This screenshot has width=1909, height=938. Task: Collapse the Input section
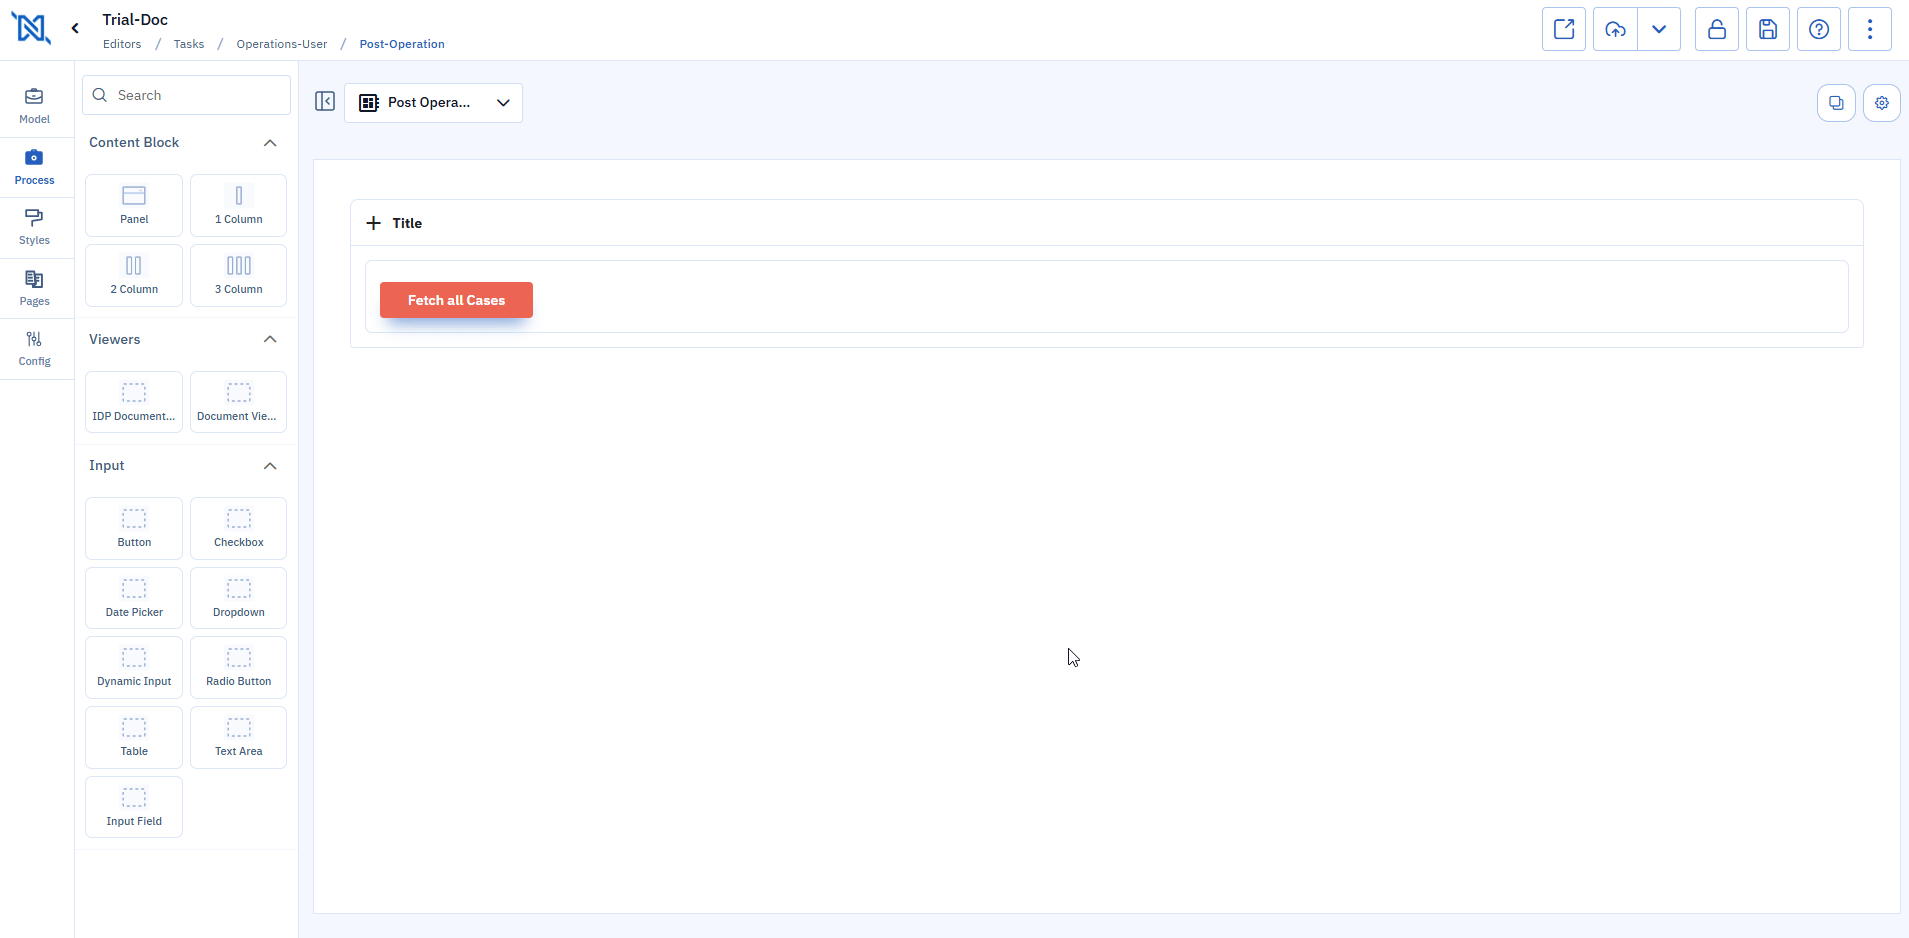270,466
